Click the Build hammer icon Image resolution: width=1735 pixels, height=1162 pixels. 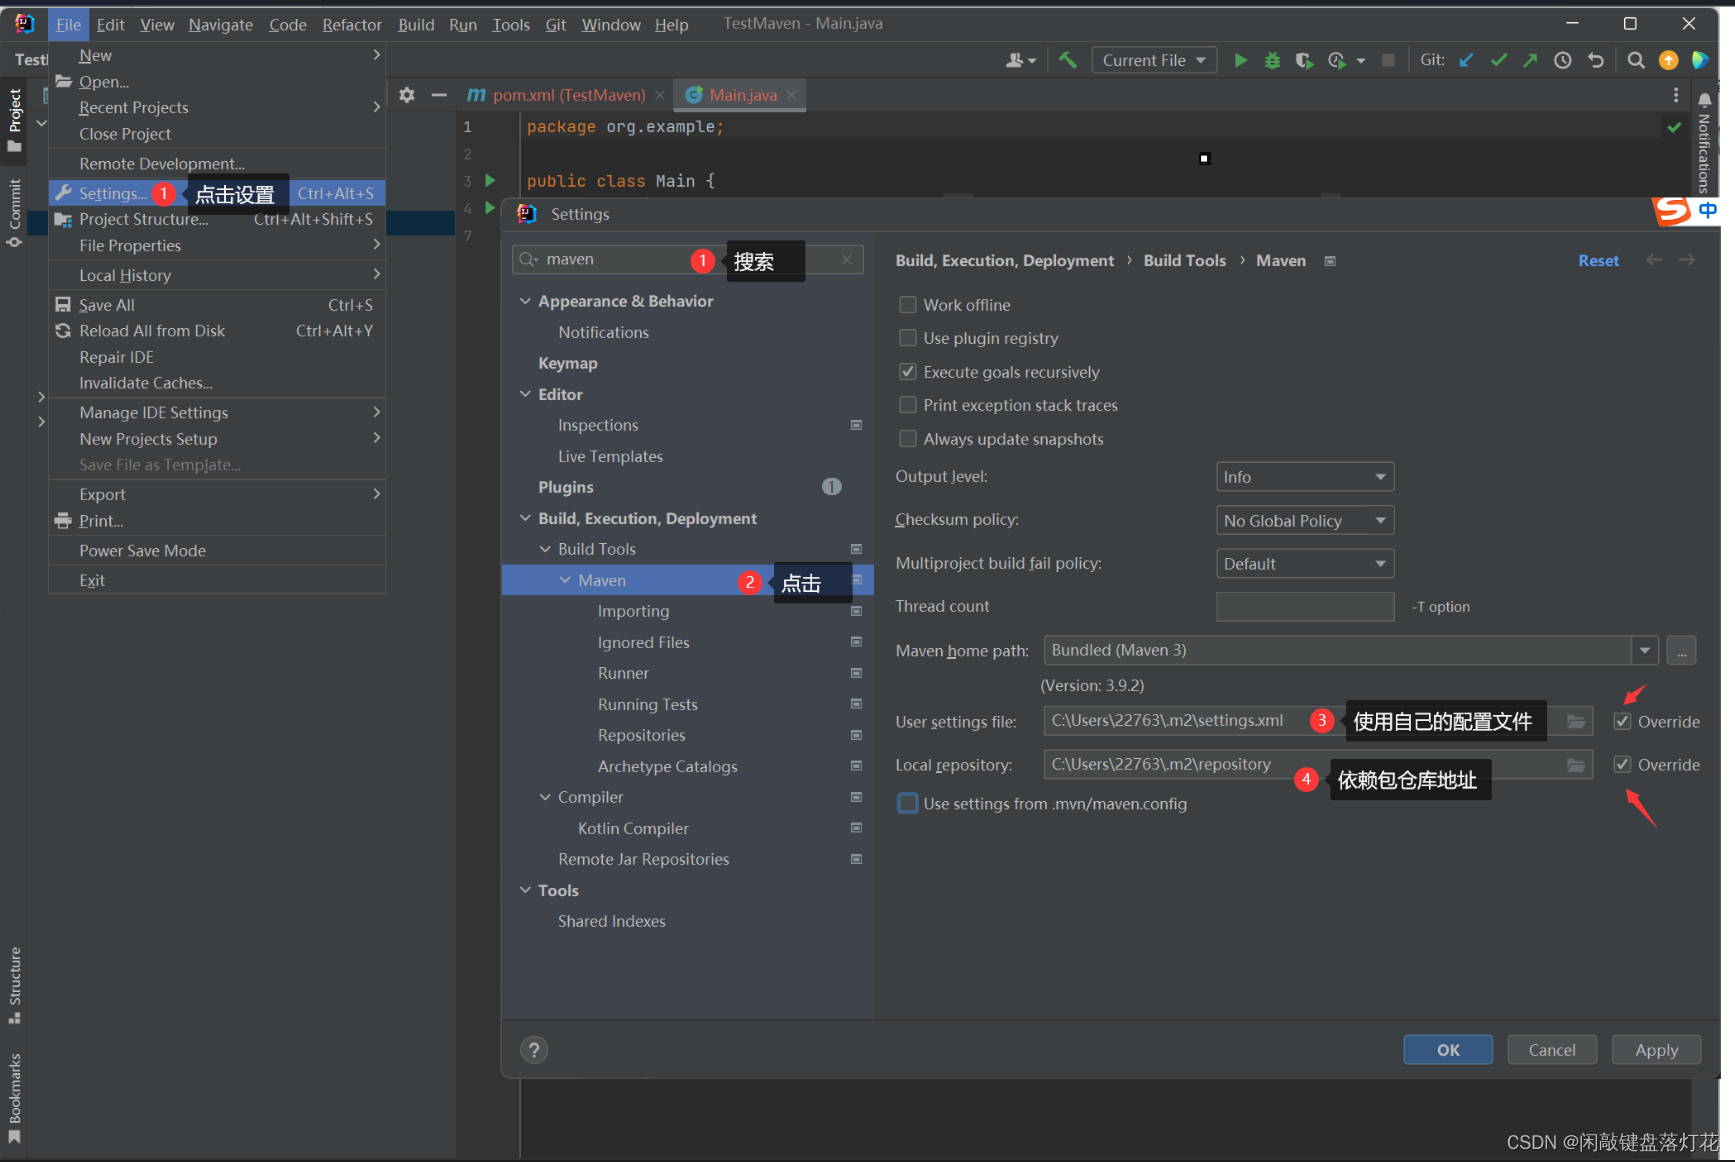pos(1068,60)
